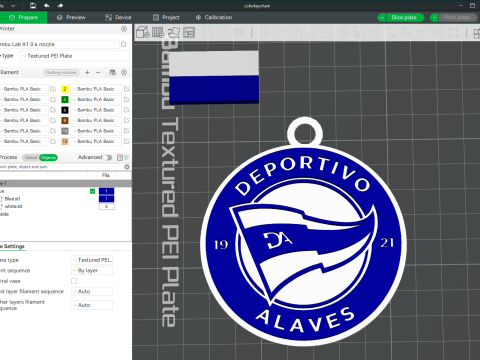Click black filament color swatch 6

point(65,110)
